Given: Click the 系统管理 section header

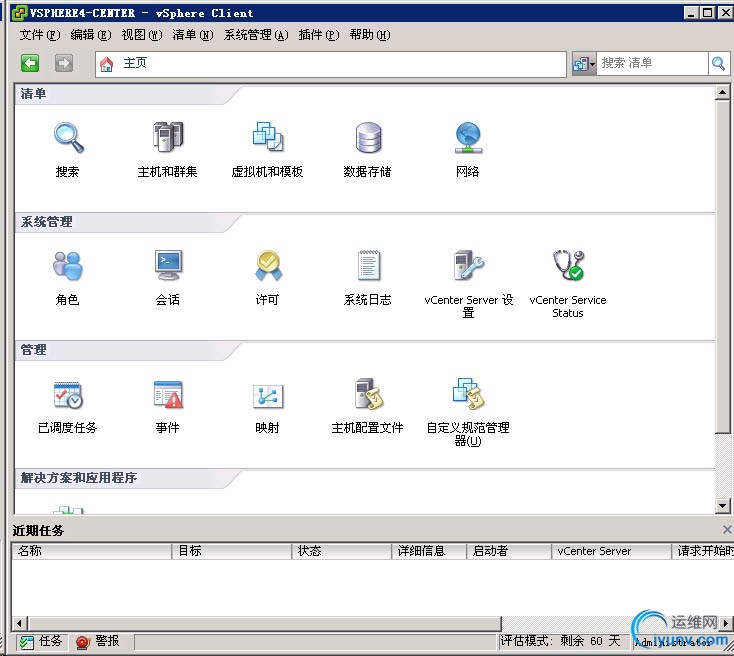Looking at the screenshot, I should click(x=46, y=222).
